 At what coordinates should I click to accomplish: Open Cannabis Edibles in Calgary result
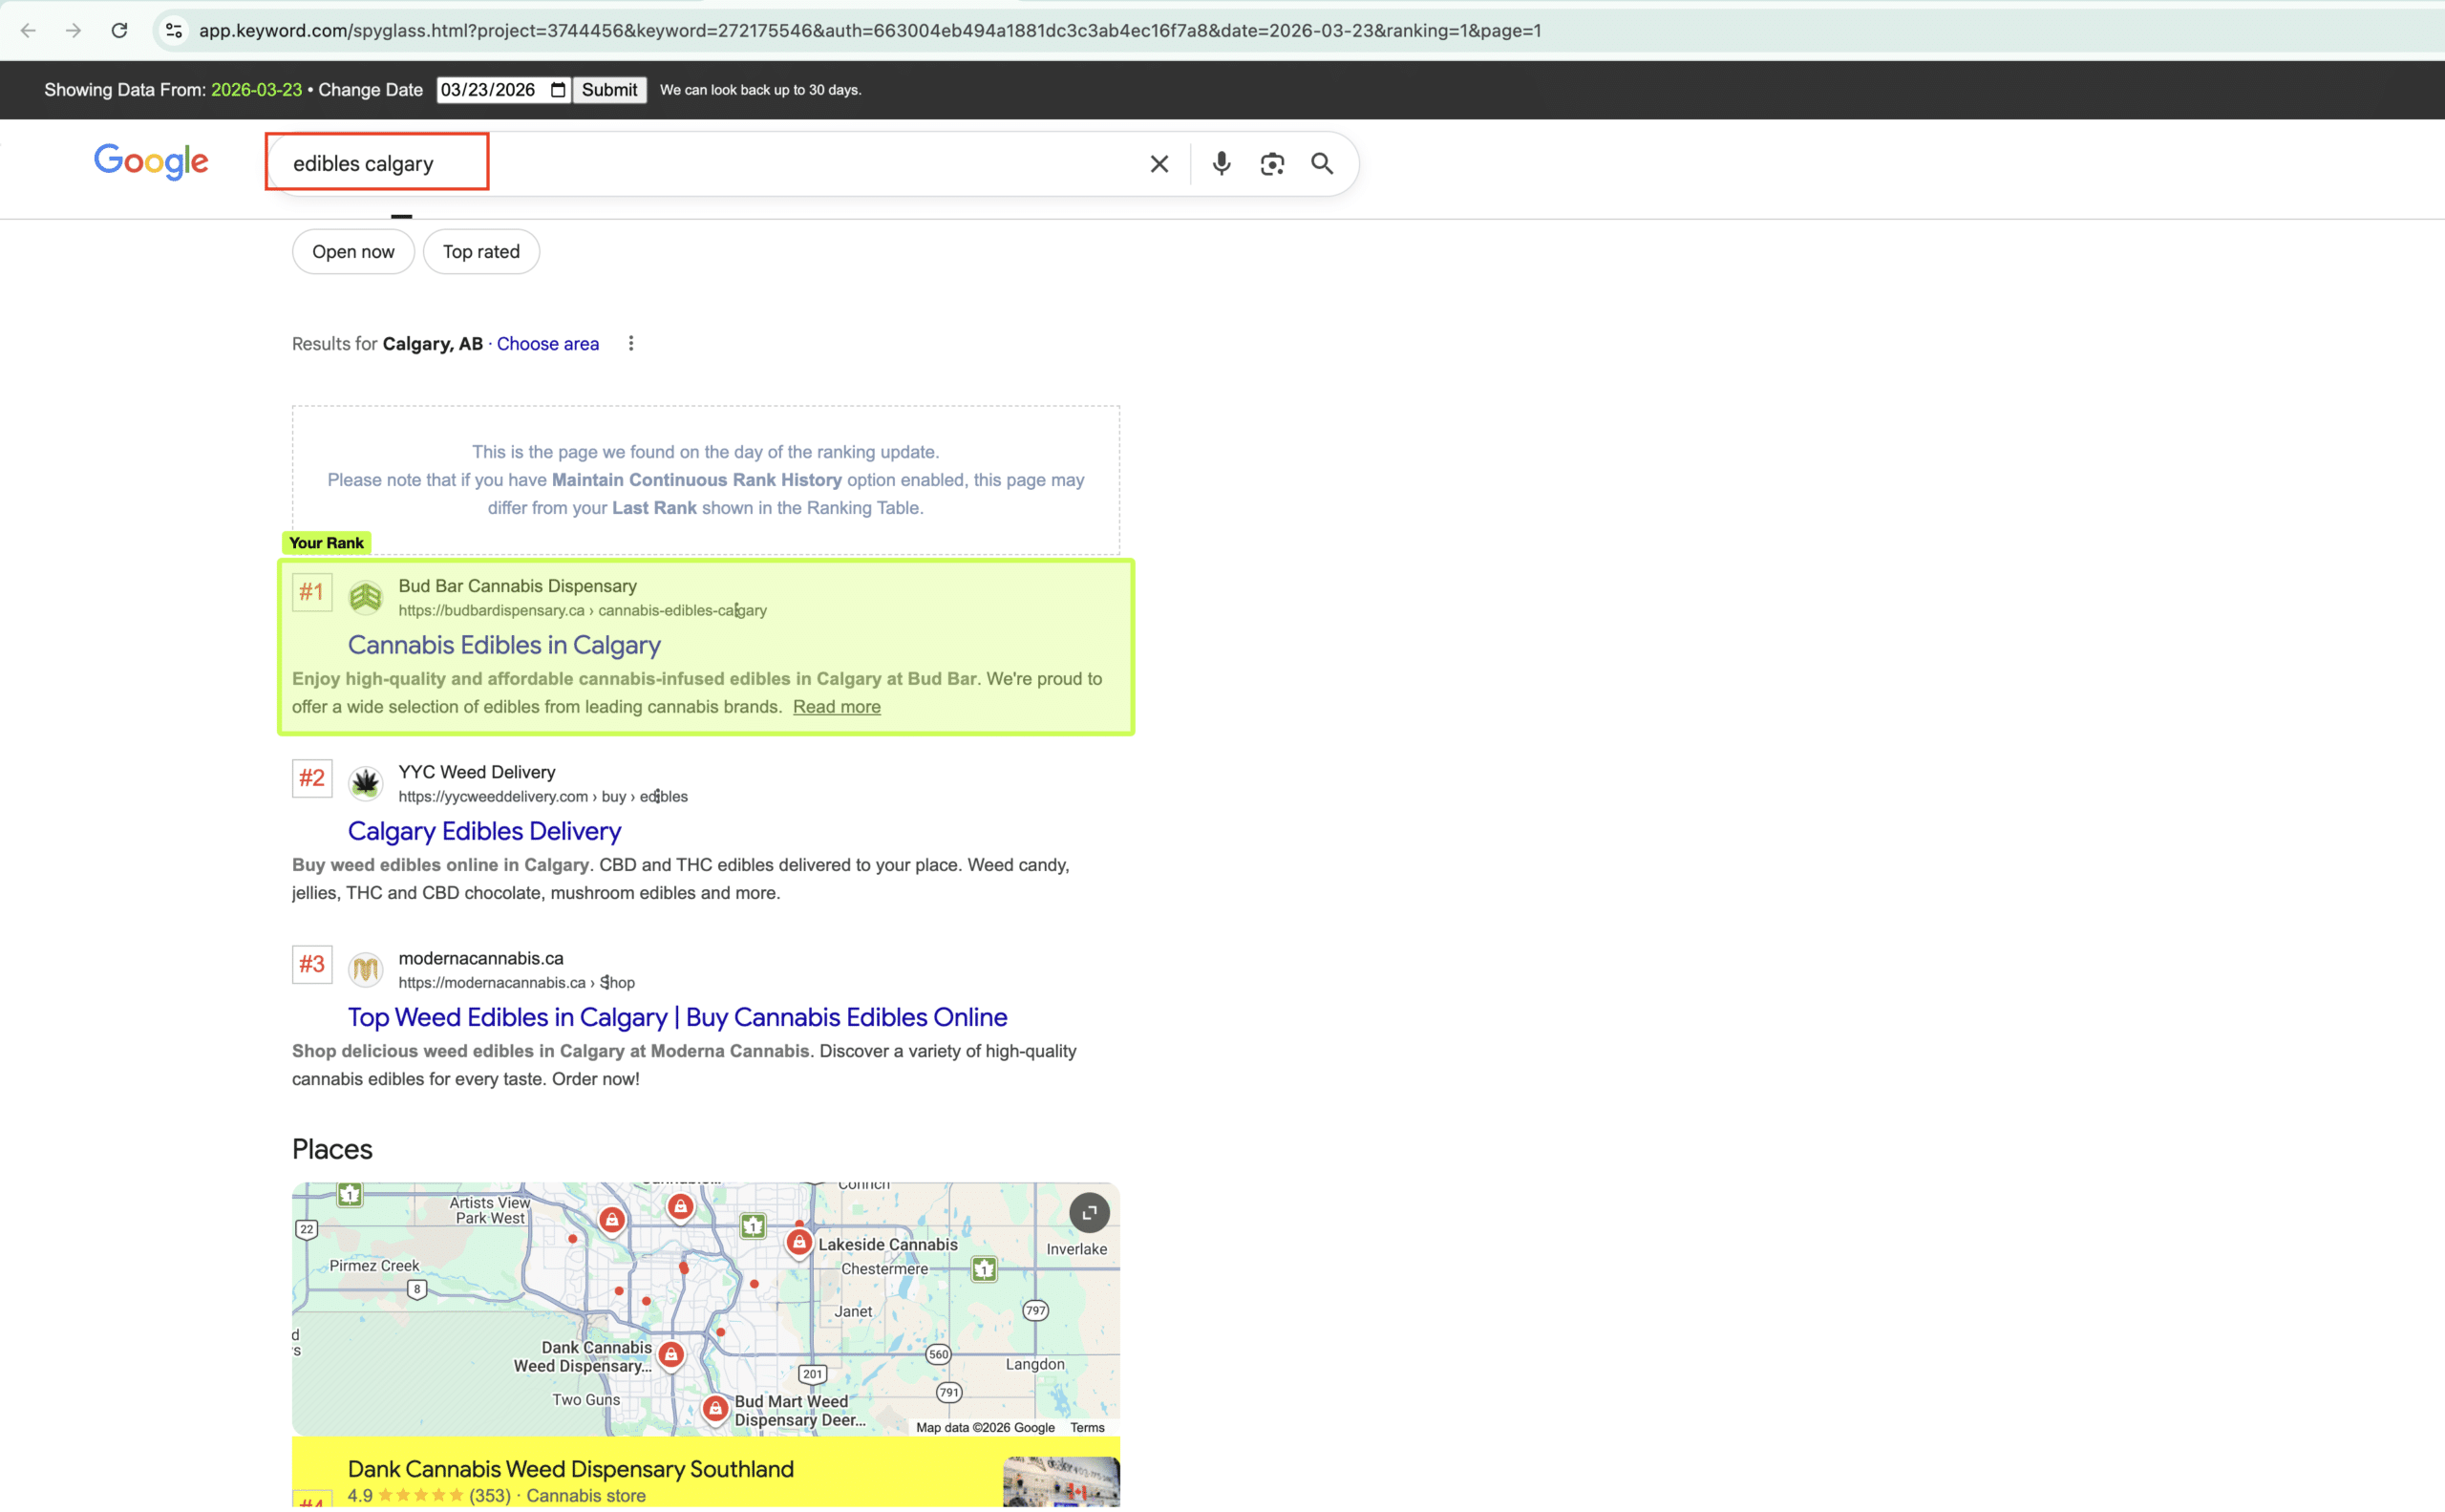point(504,646)
